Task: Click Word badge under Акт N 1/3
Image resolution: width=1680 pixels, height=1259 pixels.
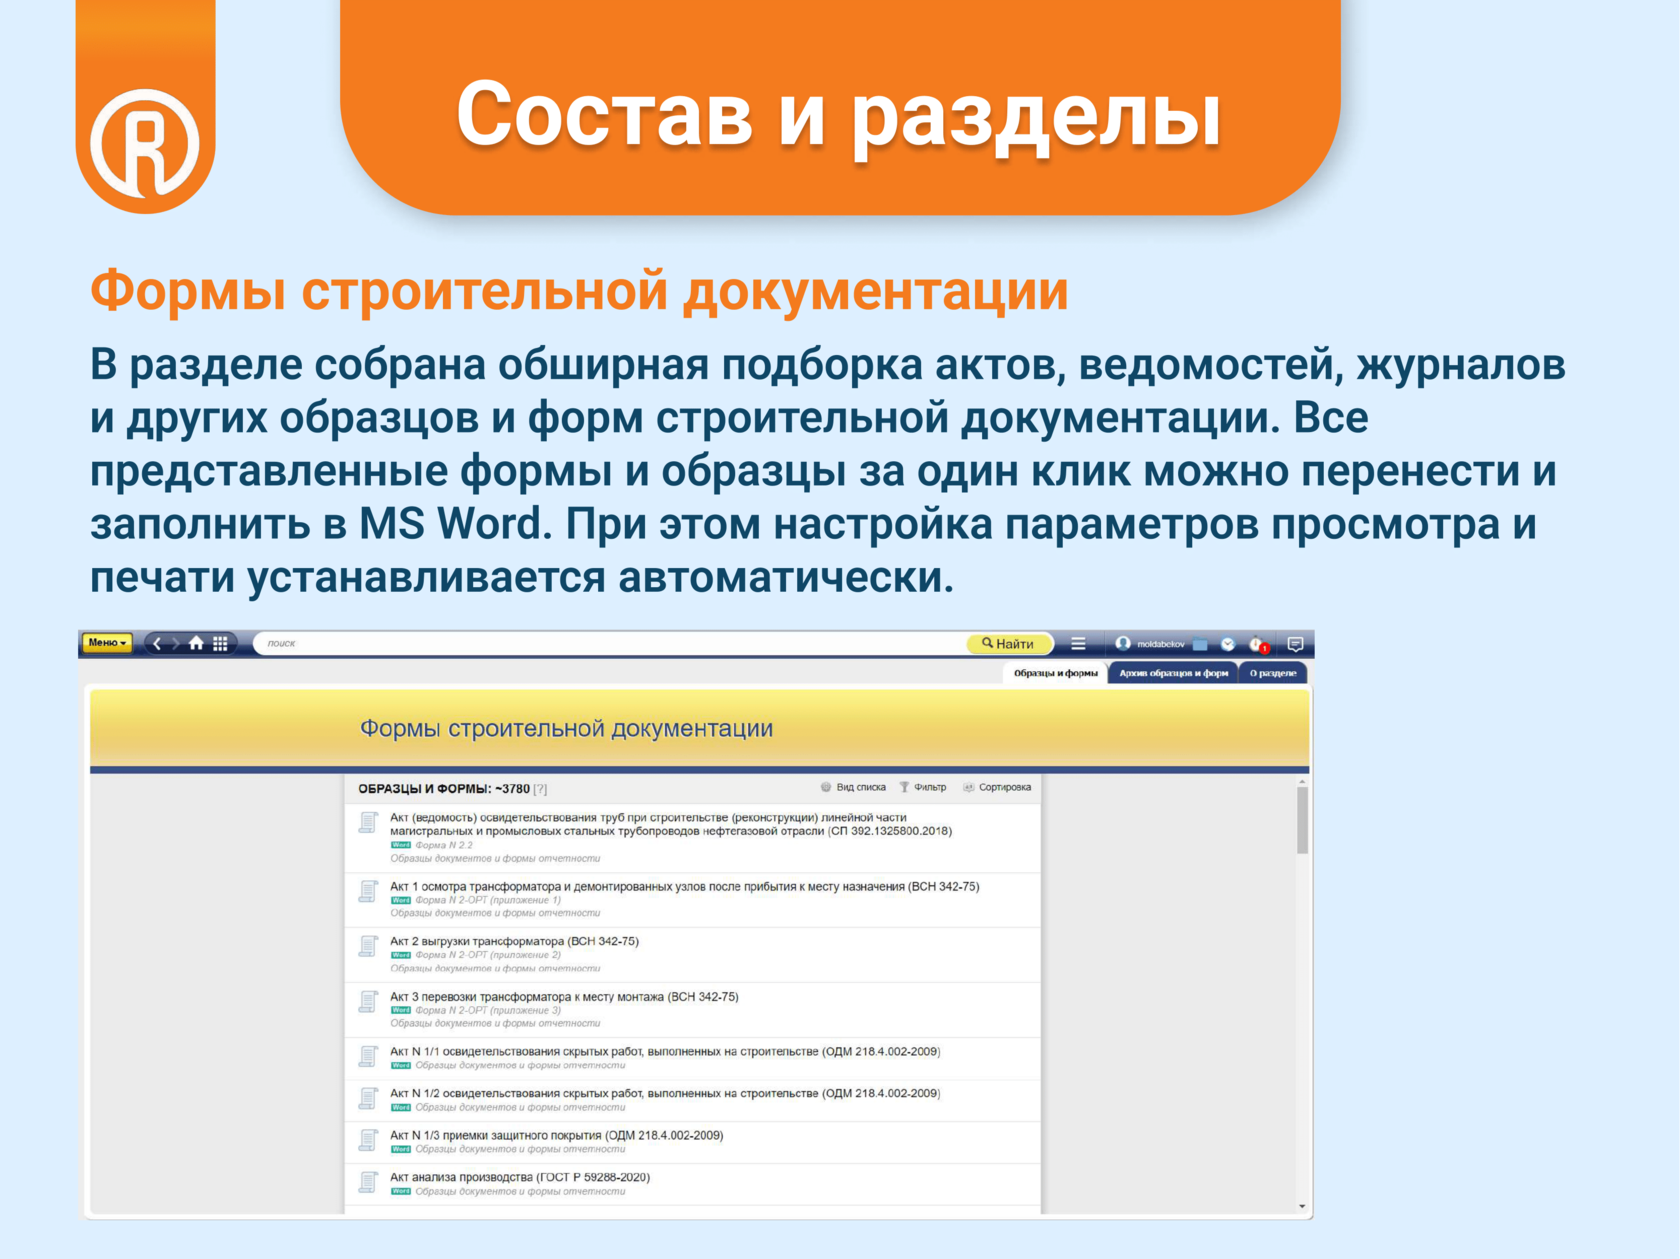Action: click(x=401, y=1150)
